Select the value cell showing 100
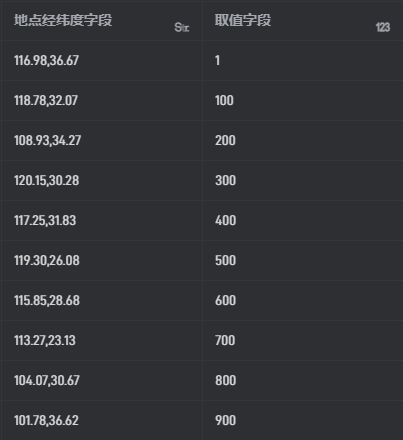This screenshot has width=403, height=440. tap(303, 100)
